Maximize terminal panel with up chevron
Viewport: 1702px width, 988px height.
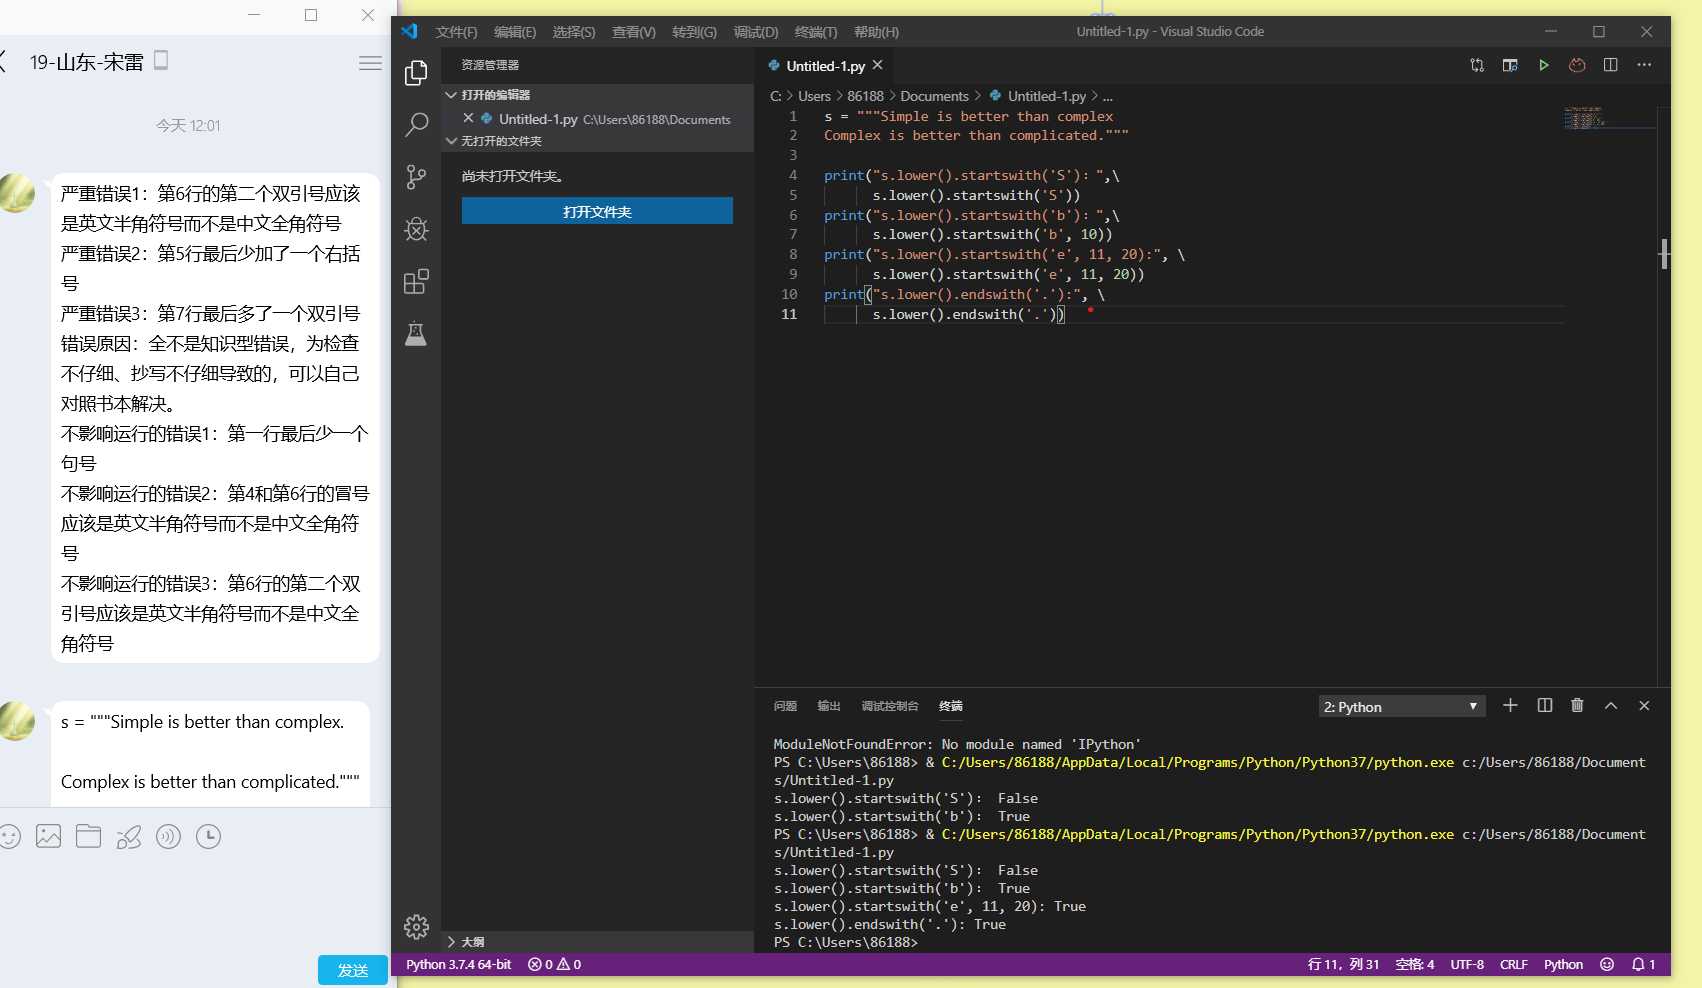pos(1611,705)
